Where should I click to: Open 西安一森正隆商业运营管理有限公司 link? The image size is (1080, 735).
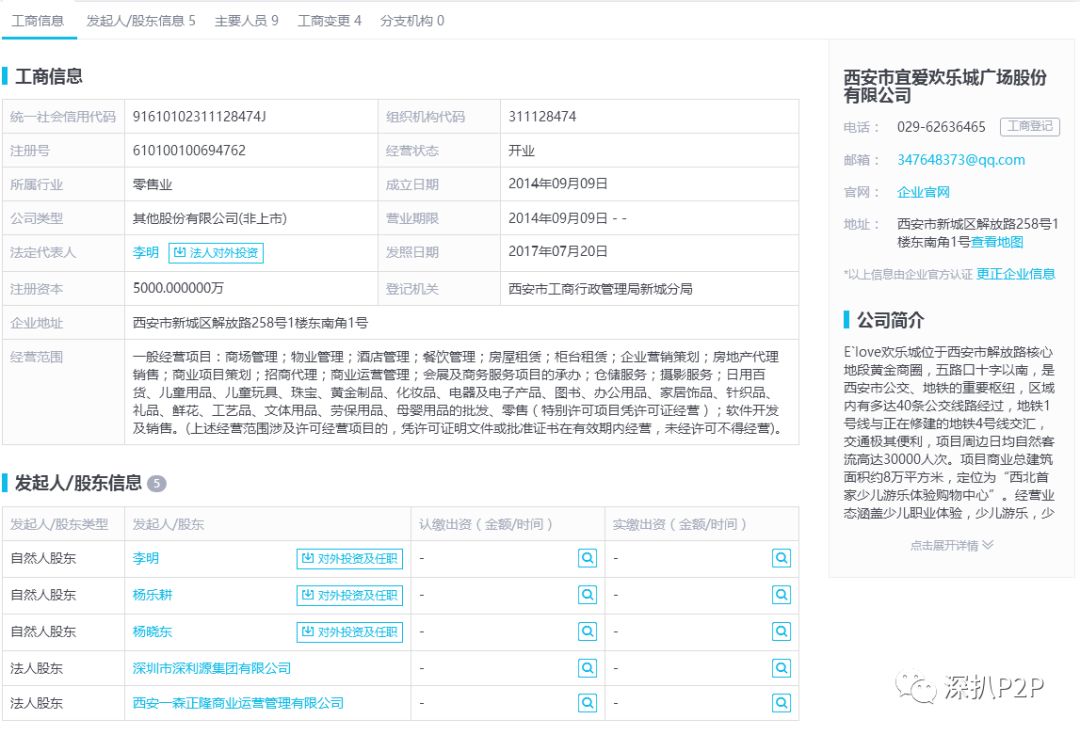pyautogui.click(x=238, y=703)
